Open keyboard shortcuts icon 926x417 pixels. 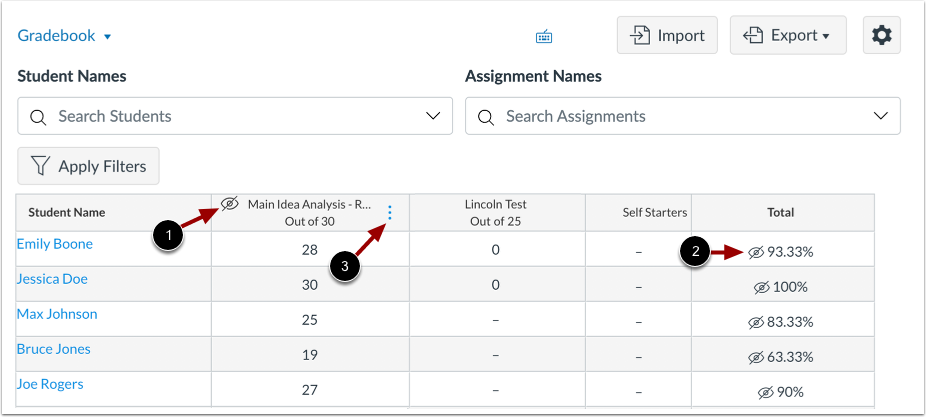pos(544,37)
